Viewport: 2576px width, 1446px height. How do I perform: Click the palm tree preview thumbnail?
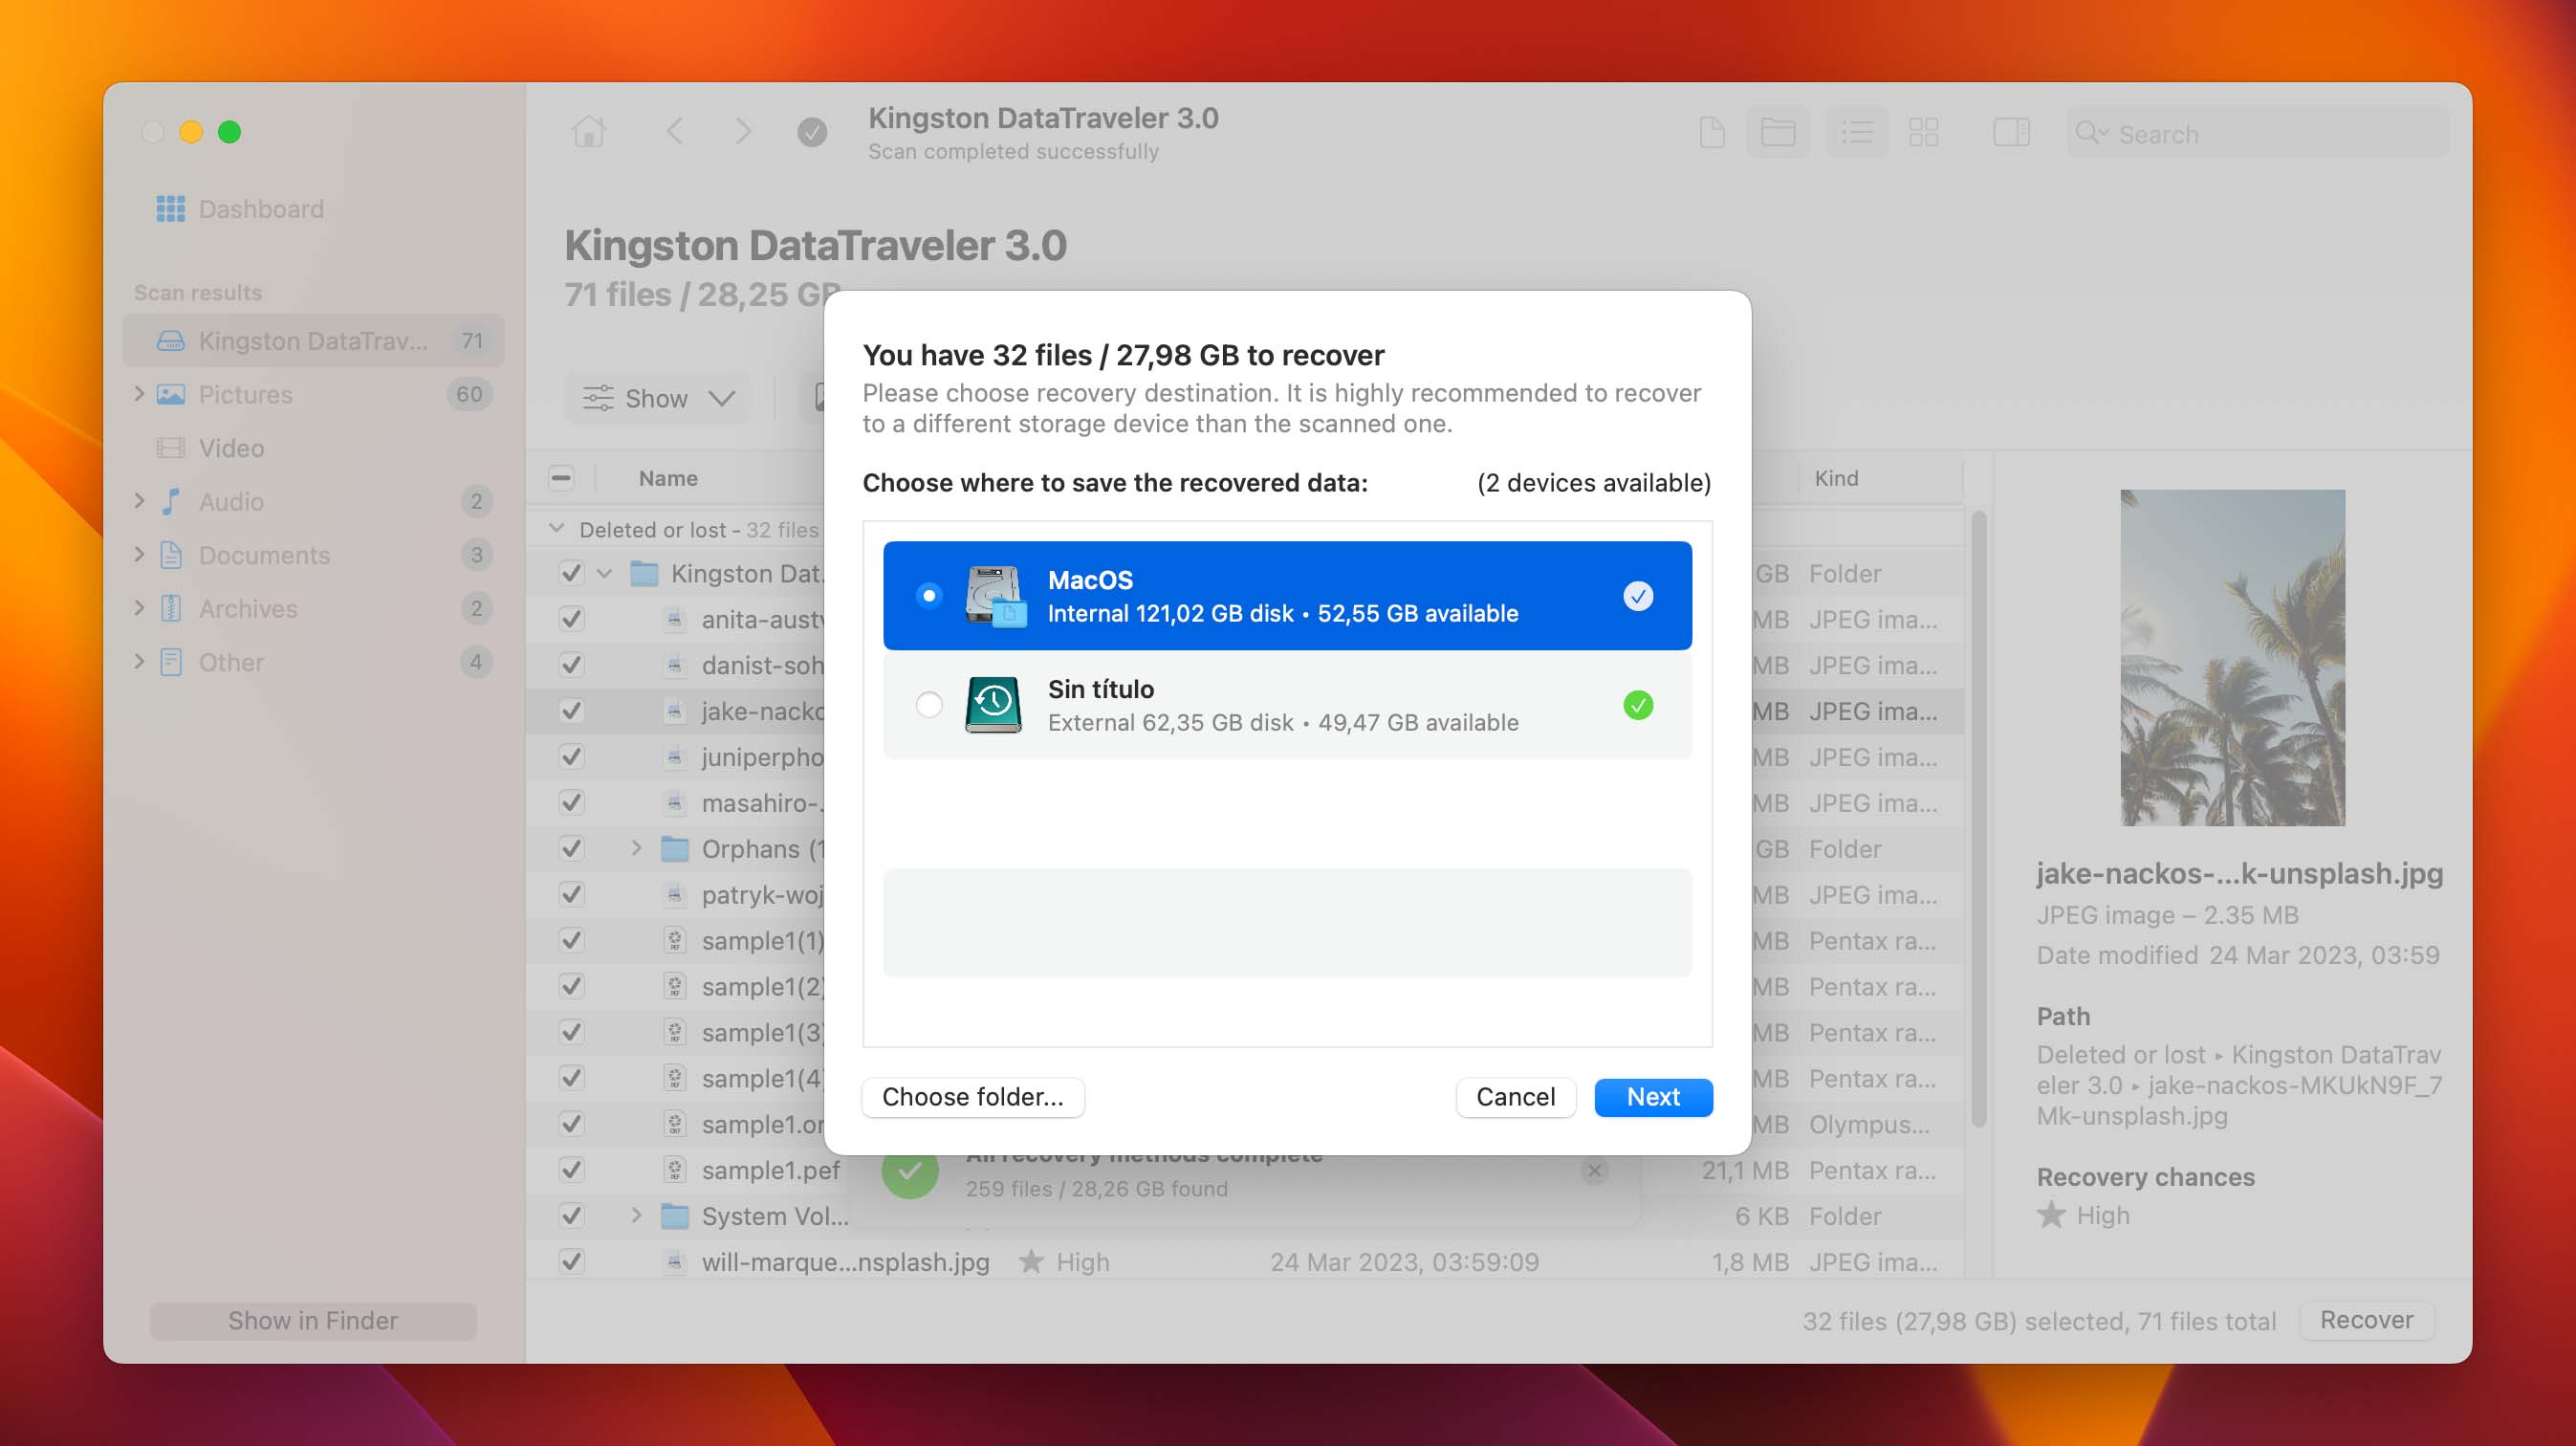tap(2232, 657)
